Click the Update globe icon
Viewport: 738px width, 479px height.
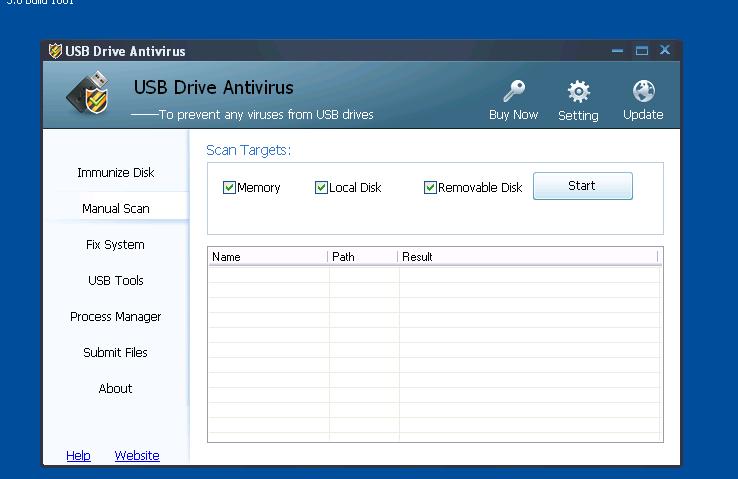tap(643, 91)
